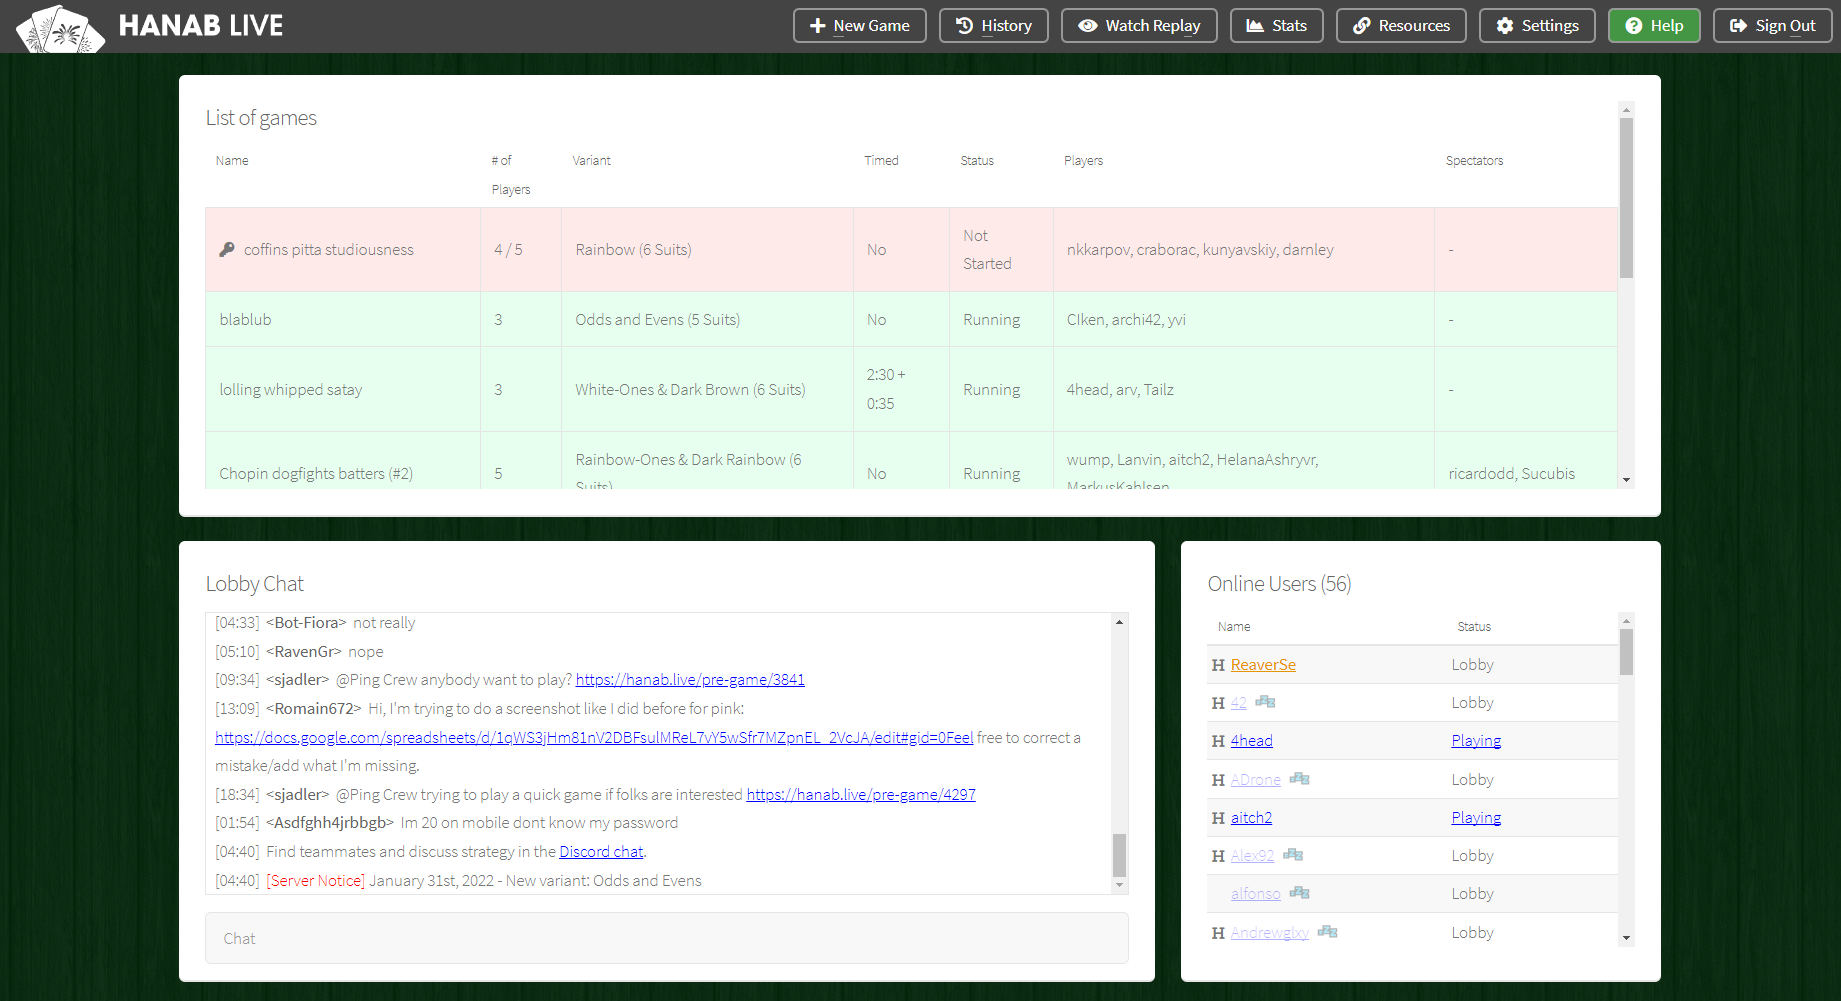
Task: Click the Playing status link for 4head
Action: coord(1476,741)
